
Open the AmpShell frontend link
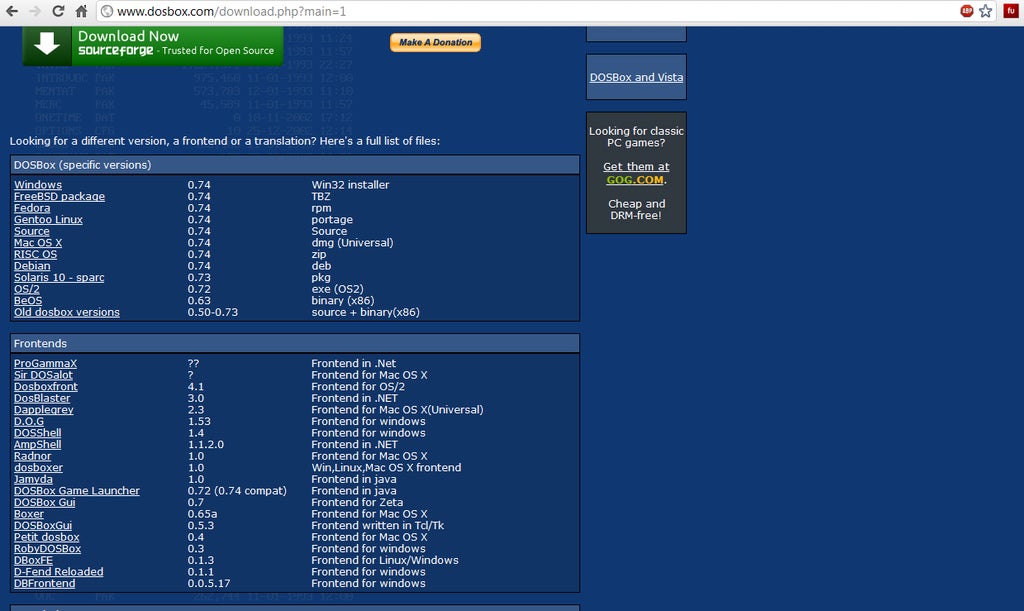click(x=37, y=445)
